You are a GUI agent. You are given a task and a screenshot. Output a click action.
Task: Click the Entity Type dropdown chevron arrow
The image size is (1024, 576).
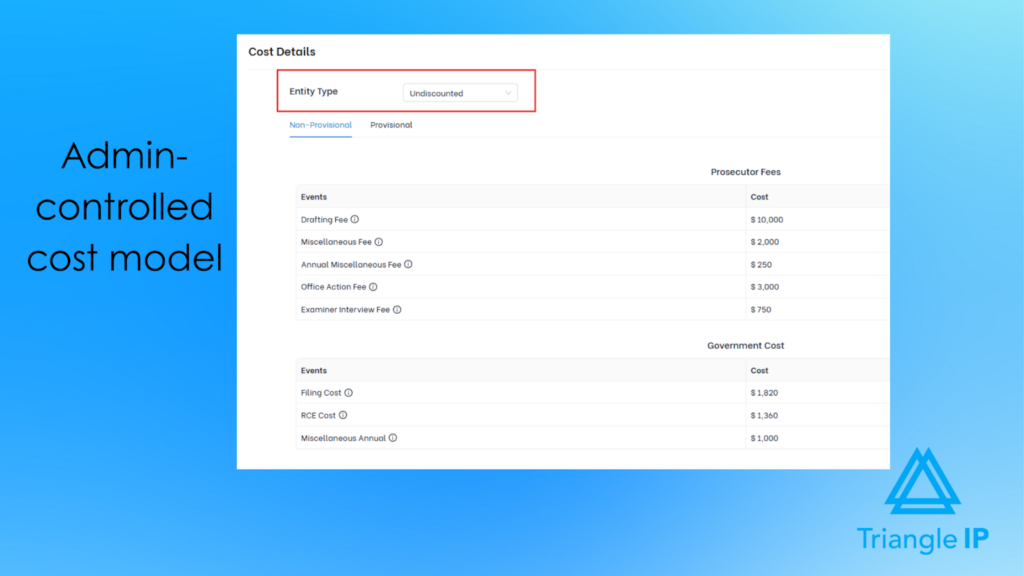coord(510,92)
